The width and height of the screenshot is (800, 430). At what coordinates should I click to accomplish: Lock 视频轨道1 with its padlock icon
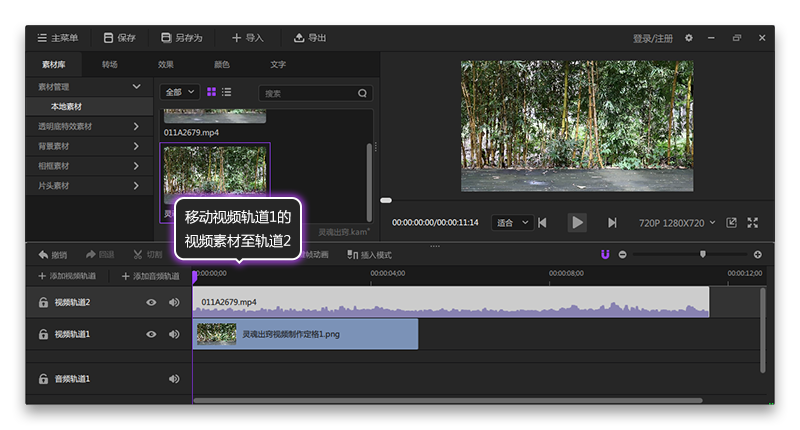point(43,333)
